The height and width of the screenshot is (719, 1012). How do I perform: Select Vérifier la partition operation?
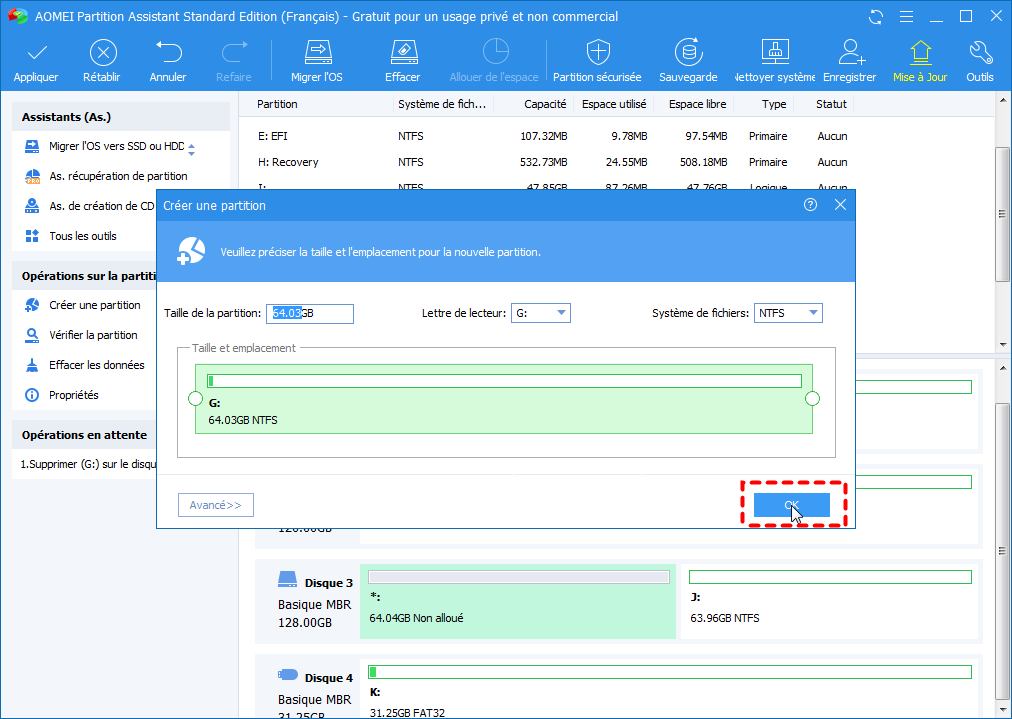[x=81, y=335]
